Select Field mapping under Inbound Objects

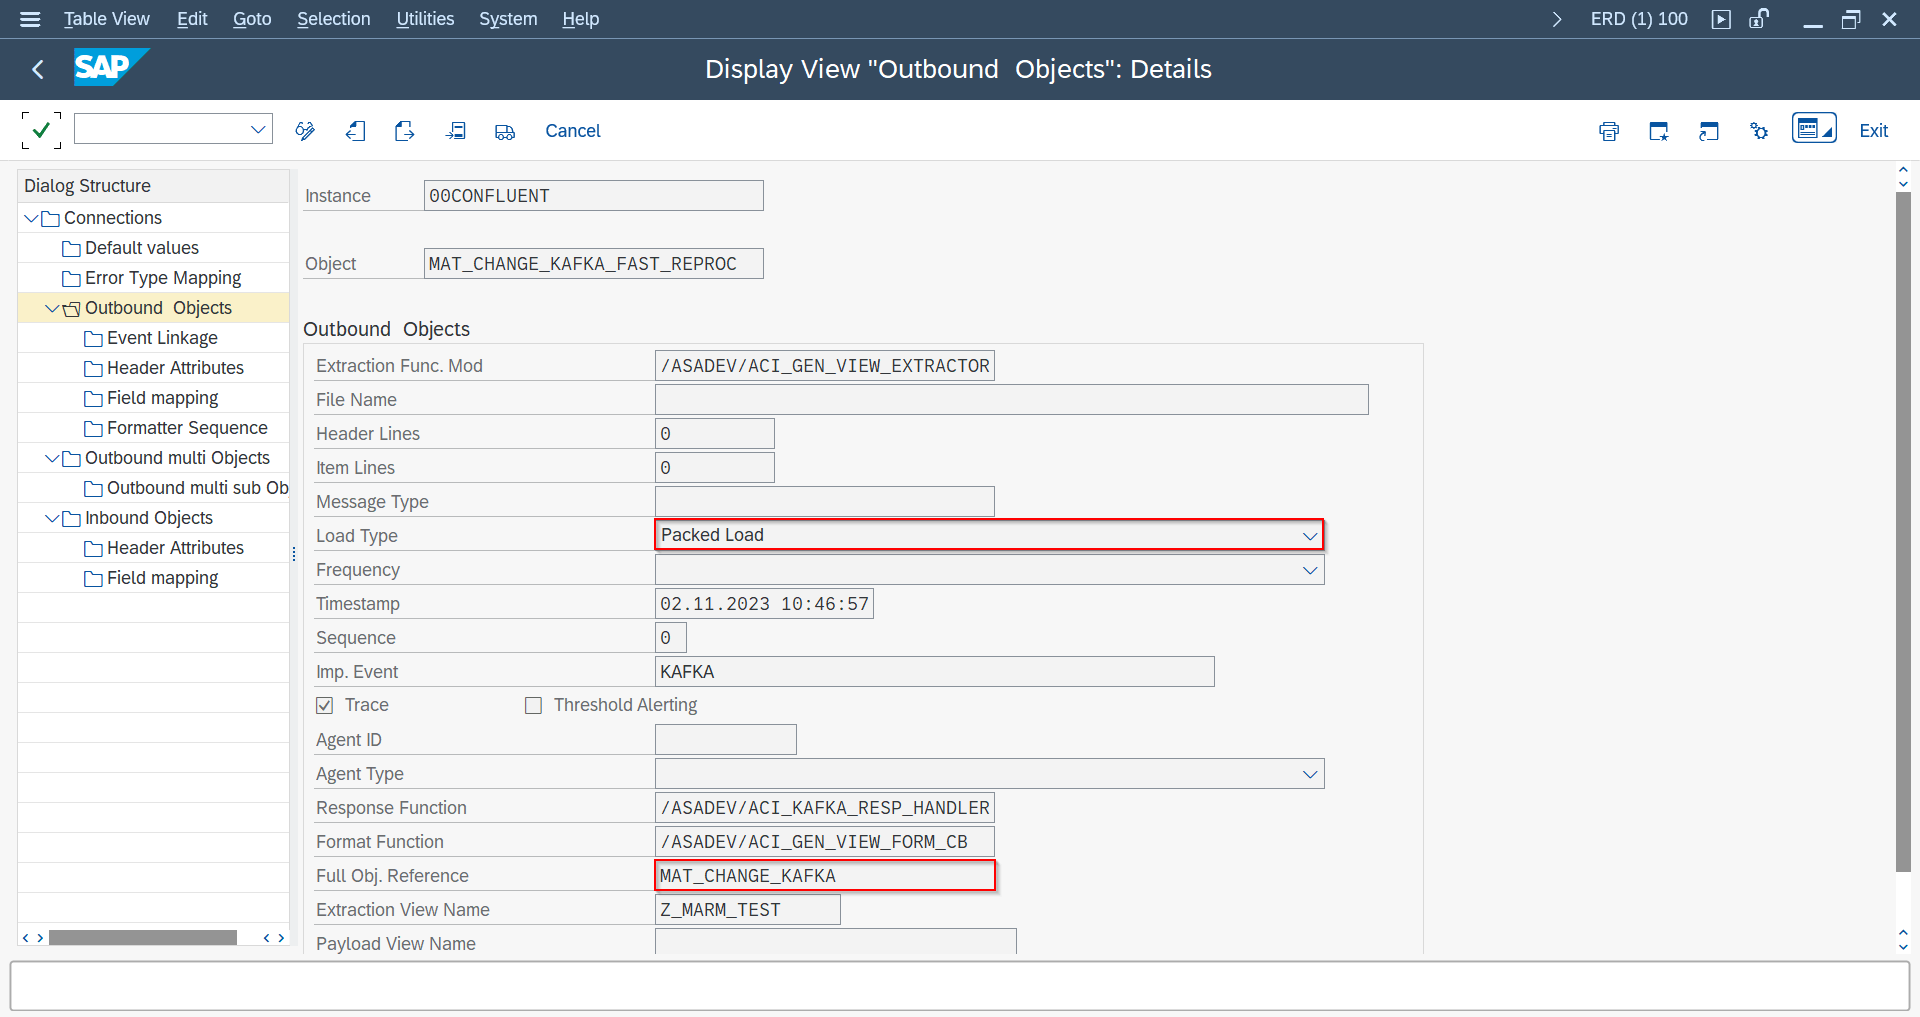coord(162,578)
